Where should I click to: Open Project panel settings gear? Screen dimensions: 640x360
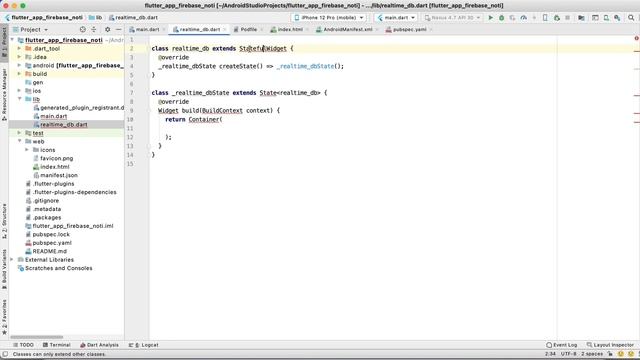[107, 29]
